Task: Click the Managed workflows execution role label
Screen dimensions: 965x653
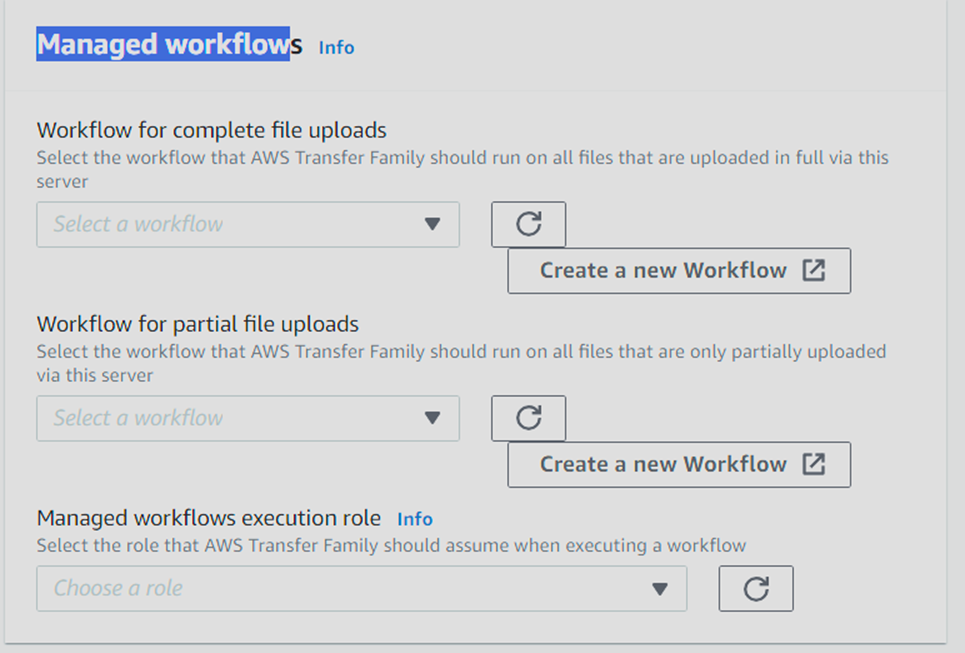Action: click(209, 518)
